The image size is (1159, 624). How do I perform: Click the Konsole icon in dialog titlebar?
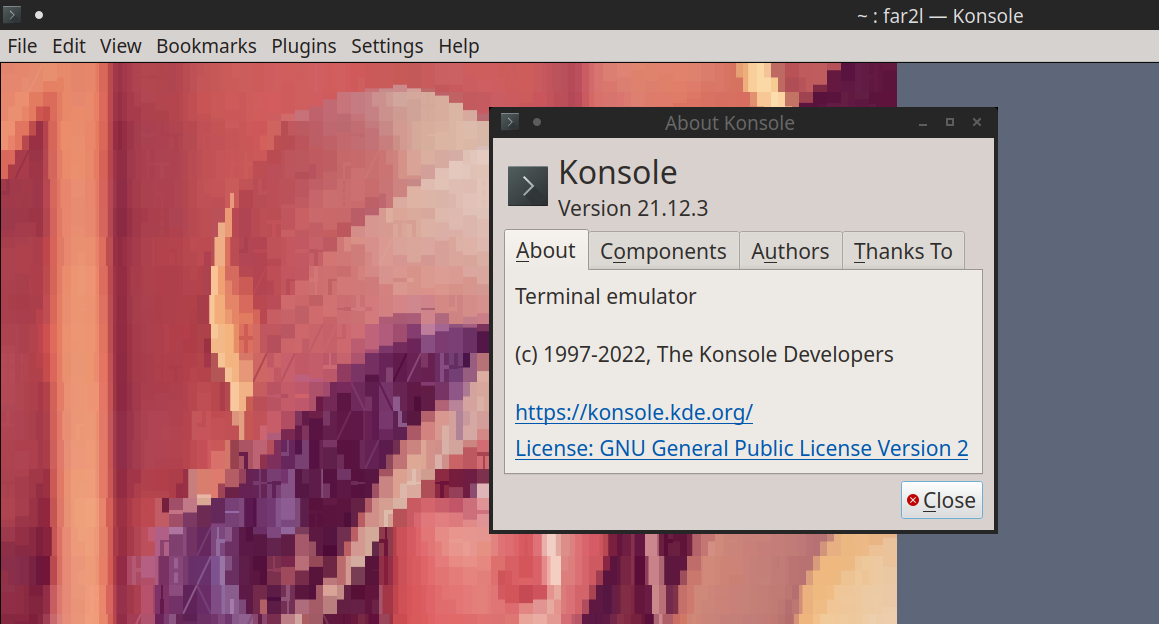tap(509, 121)
